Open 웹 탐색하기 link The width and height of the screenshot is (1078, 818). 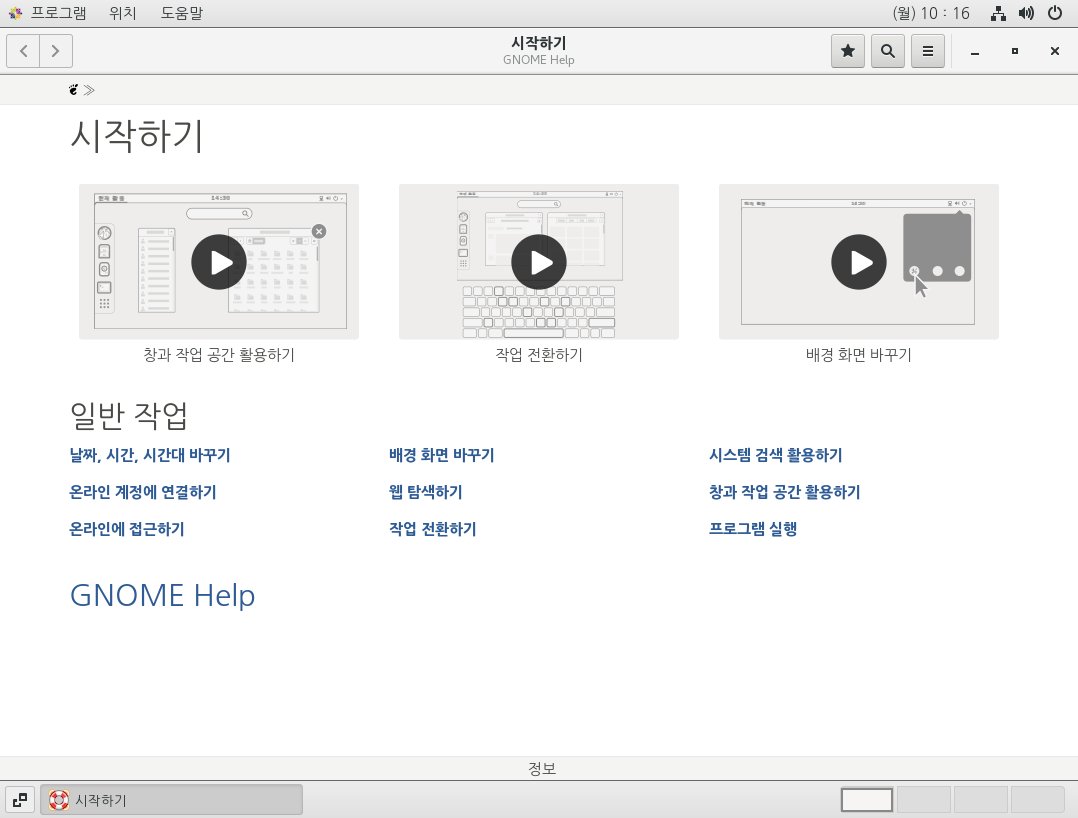pos(426,492)
